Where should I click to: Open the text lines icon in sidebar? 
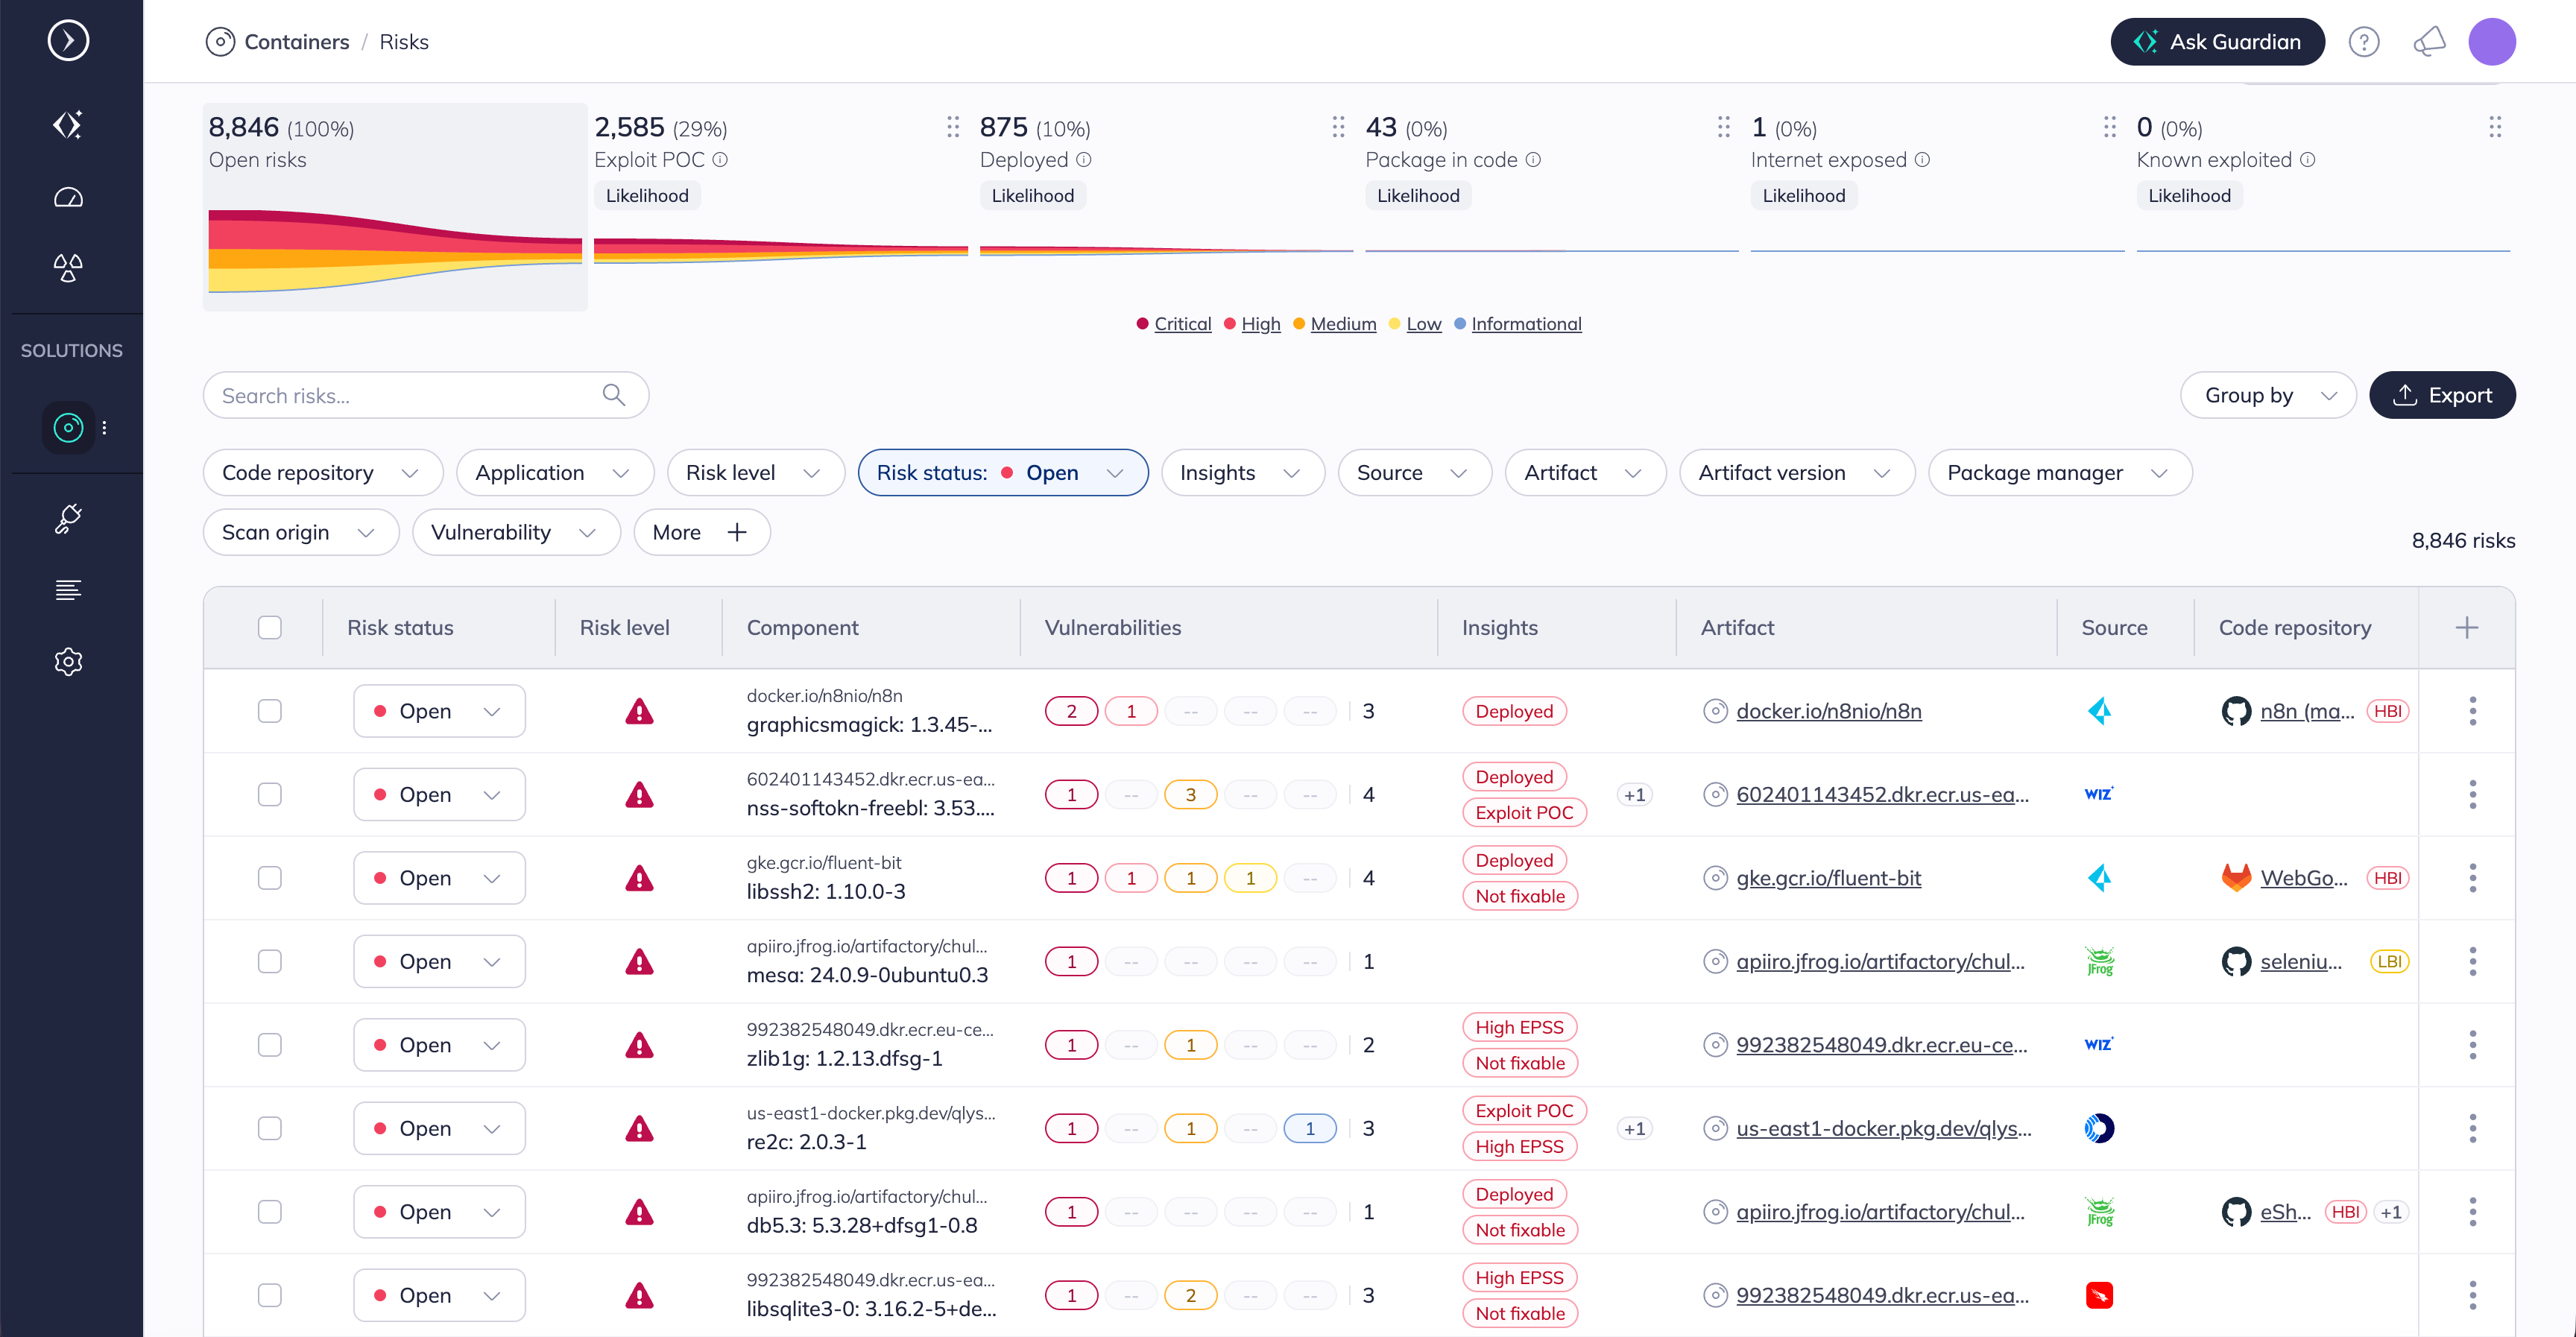[68, 590]
